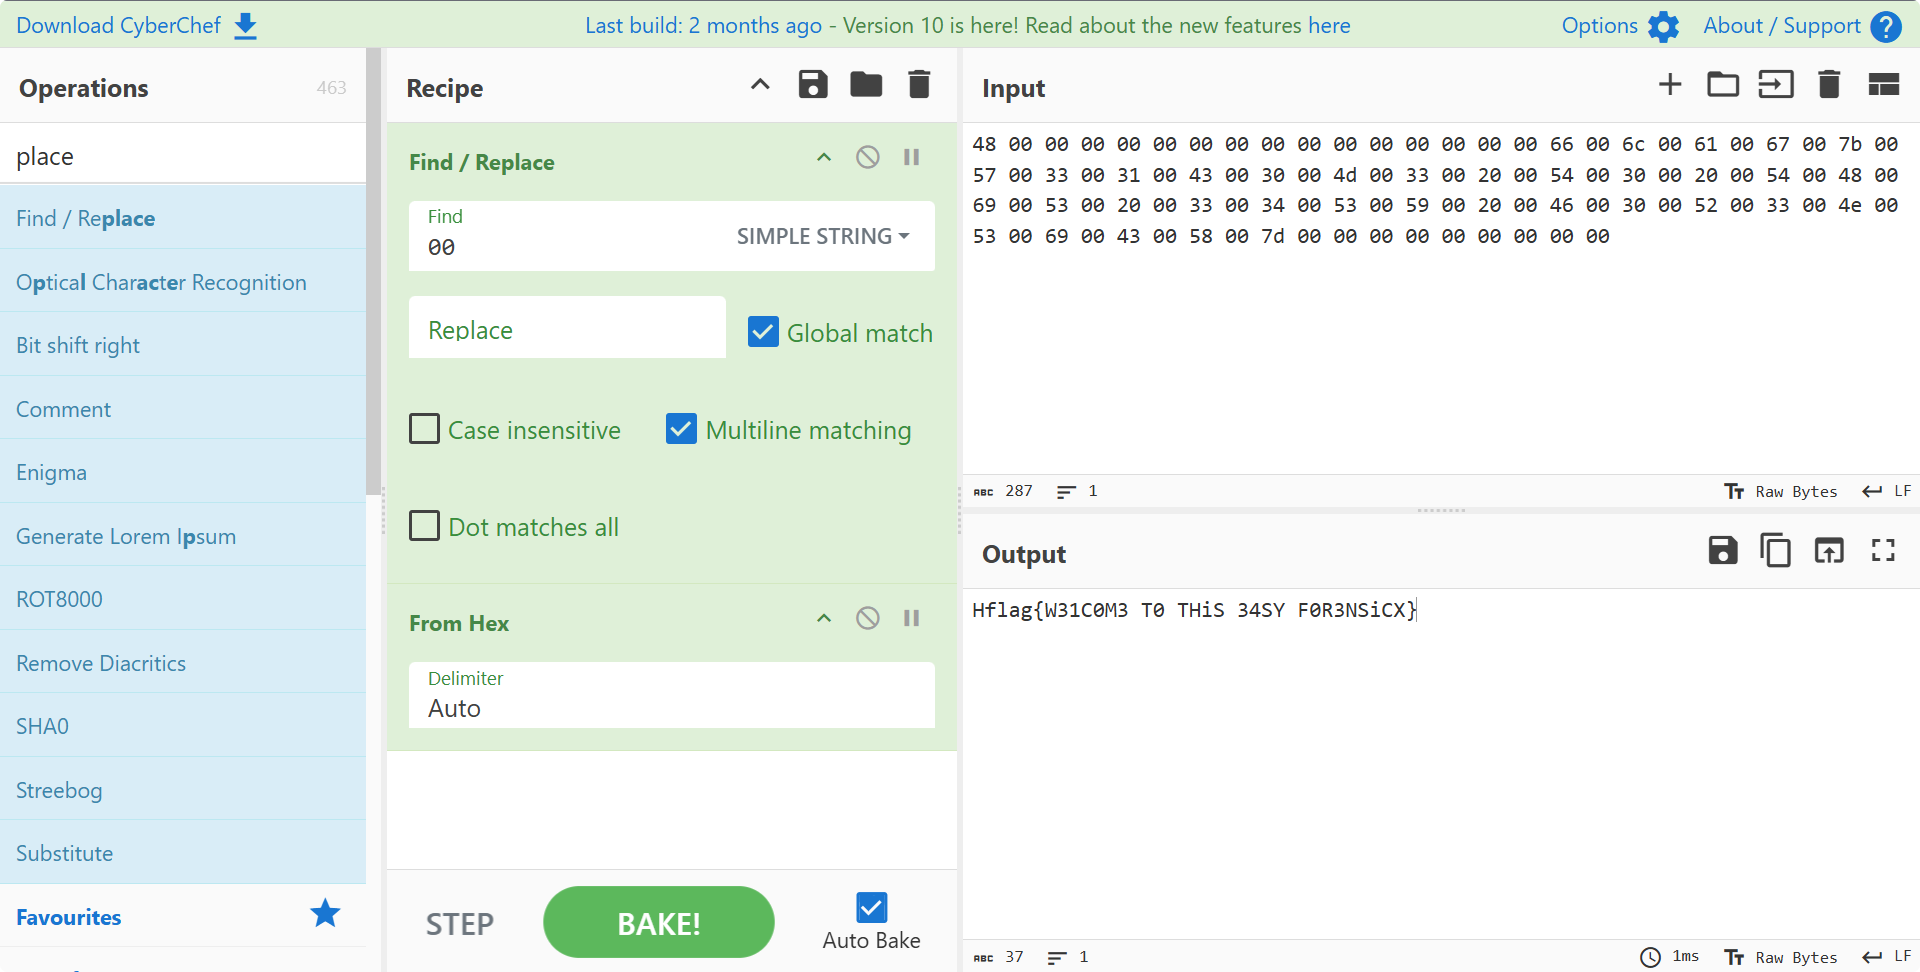Viewport: 1920px width, 972px height.
Task: Open file as input icon
Action: pos(1776,84)
